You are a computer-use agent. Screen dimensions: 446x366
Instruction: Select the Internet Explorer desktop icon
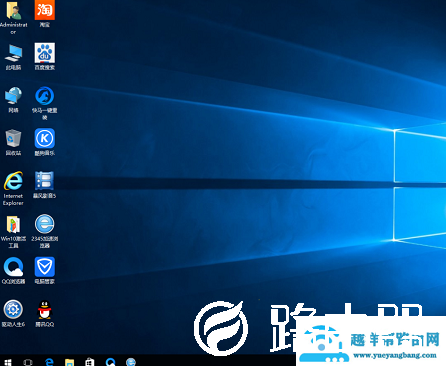coord(13,181)
